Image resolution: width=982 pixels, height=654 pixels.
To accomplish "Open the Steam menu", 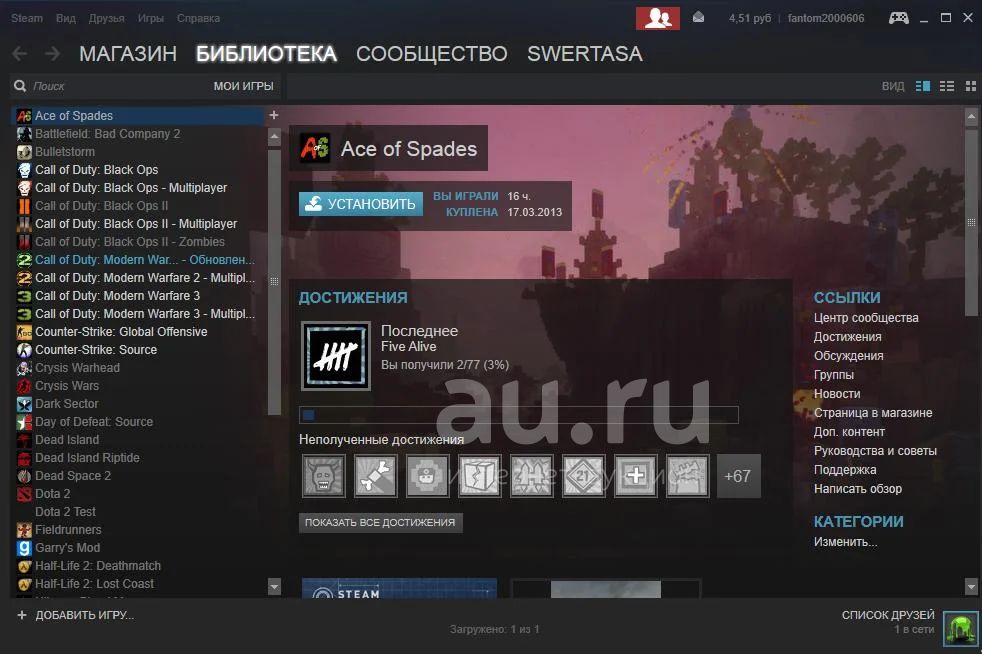I will (x=27, y=18).
